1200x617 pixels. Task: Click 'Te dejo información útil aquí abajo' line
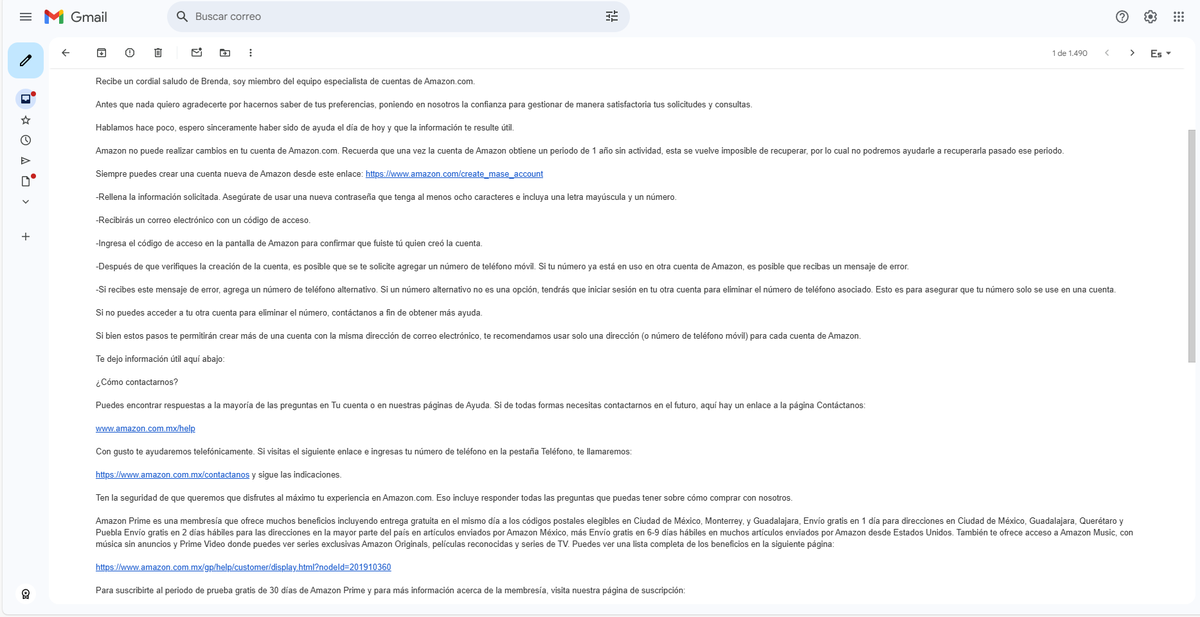click(x=161, y=359)
